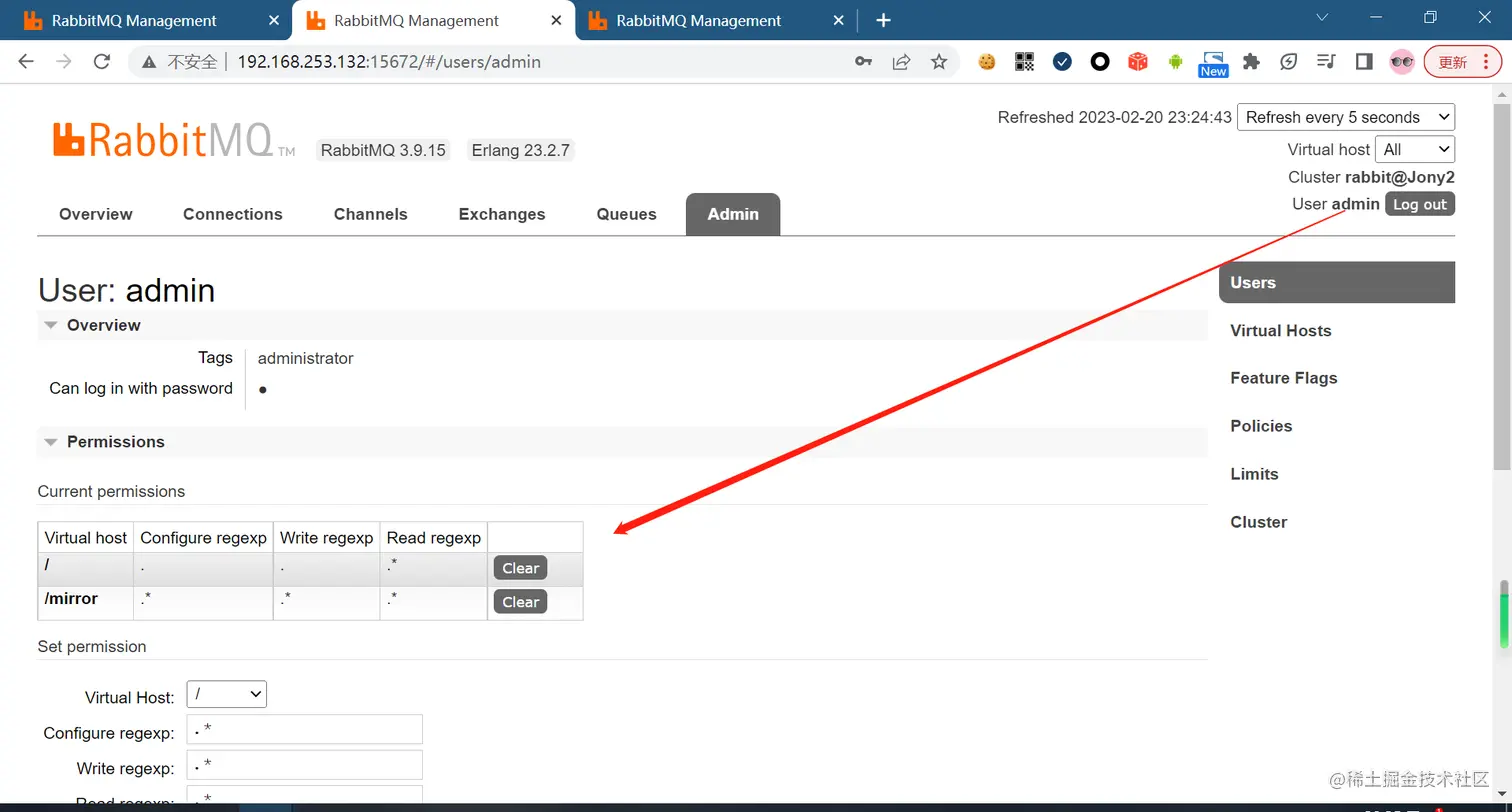Open the /mirror virtual host link
The width and height of the screenshot is (1512, 812).
(x=71, y=599)
